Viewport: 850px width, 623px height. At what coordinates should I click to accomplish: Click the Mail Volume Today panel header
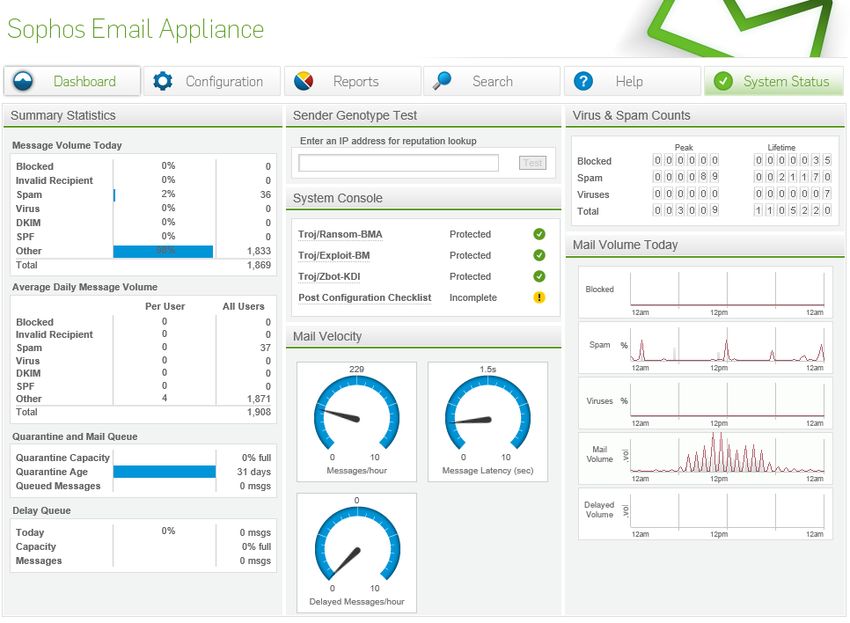pos(705,245)
